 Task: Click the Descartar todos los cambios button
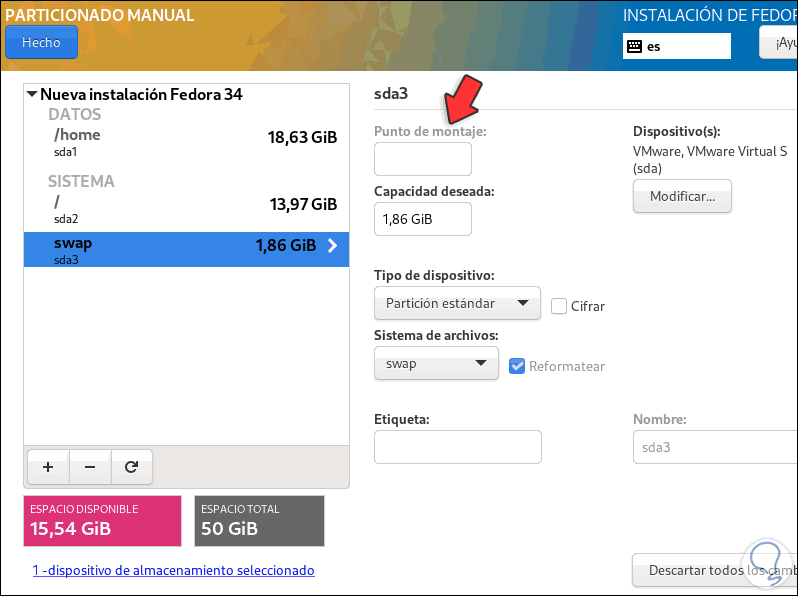[x=714, y=570]
